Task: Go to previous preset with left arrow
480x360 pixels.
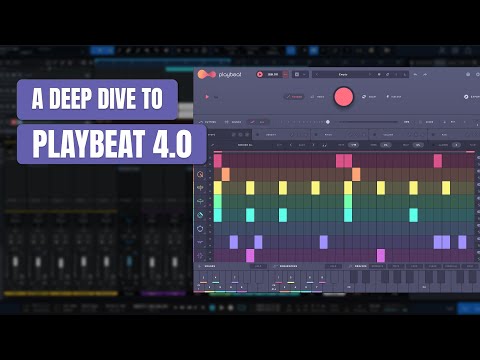Action: 316,74
